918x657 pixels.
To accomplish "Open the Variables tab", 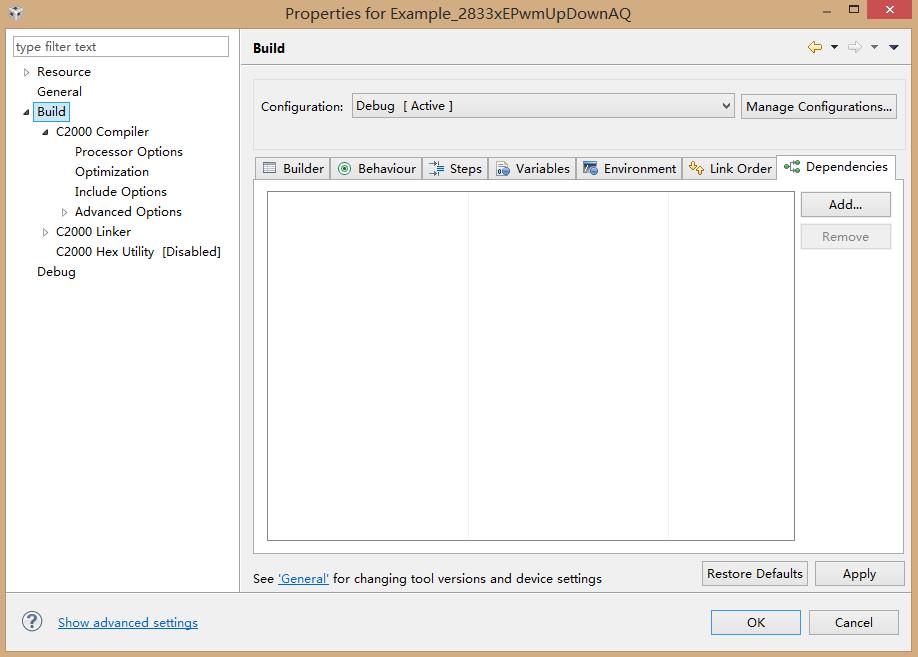I will click(x=532, y=169).
